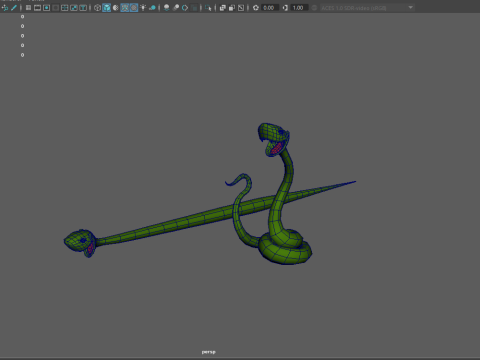Toggle viewport Shadows icon
480x360 pixels.
(x=152, y=8)
